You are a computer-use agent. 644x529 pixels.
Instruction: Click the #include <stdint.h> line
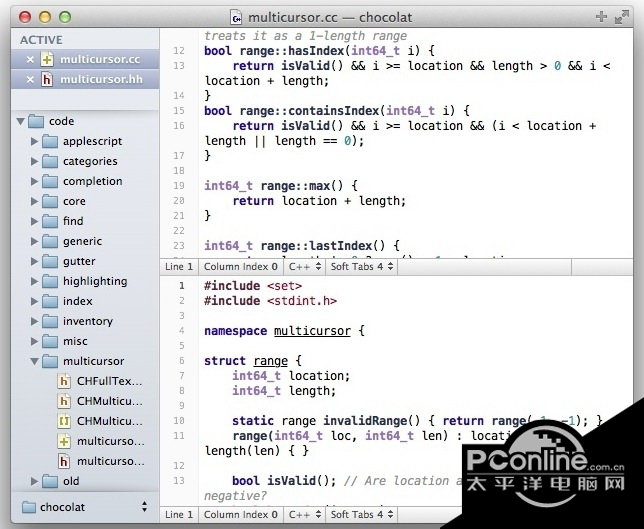[x=270, y=301]
